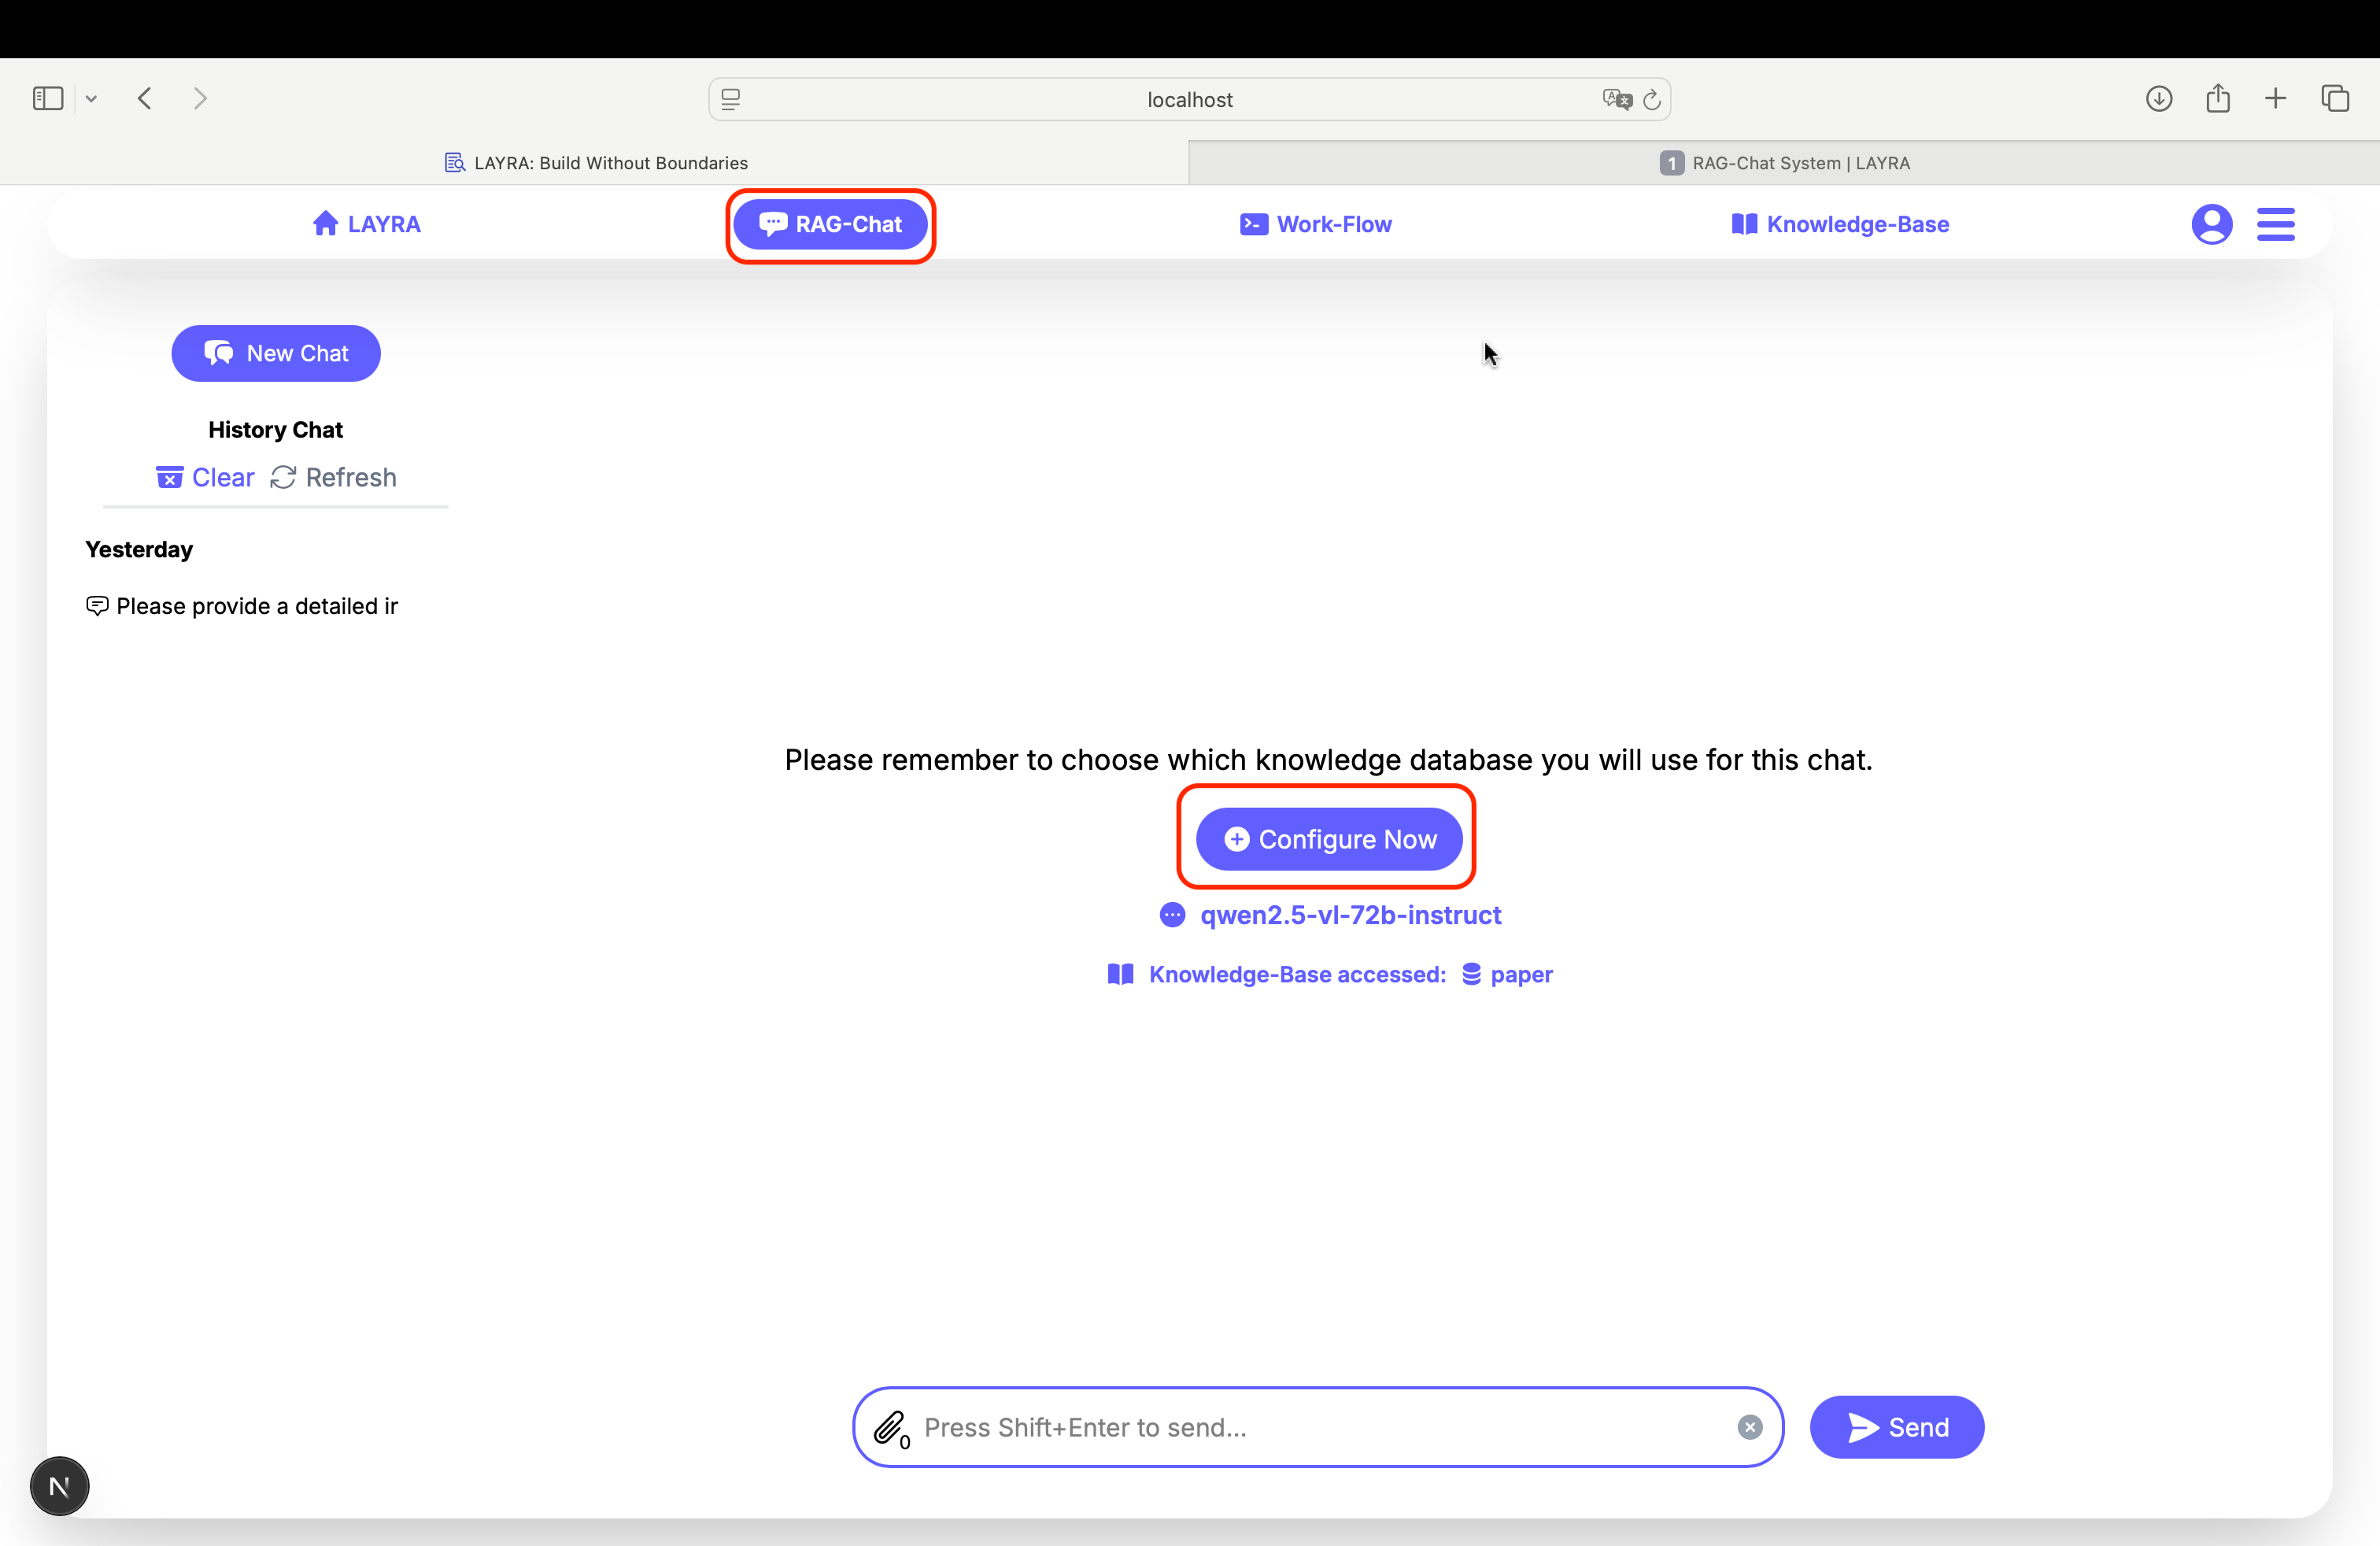Open the hamburger menu icon

pyautogui.click(x=2275, y=224)
